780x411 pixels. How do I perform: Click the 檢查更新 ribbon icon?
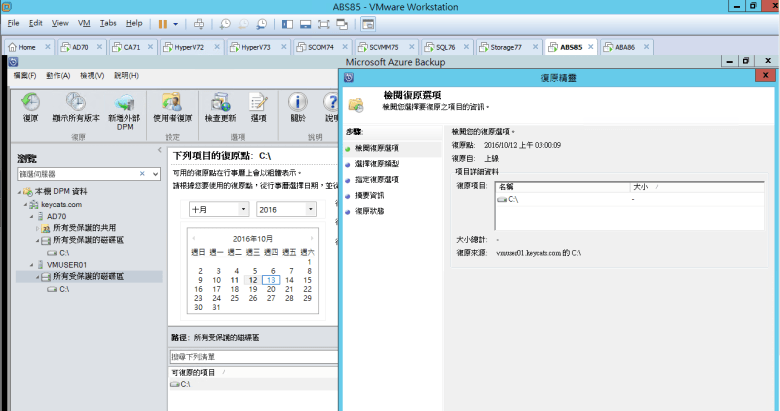[220, 105]
